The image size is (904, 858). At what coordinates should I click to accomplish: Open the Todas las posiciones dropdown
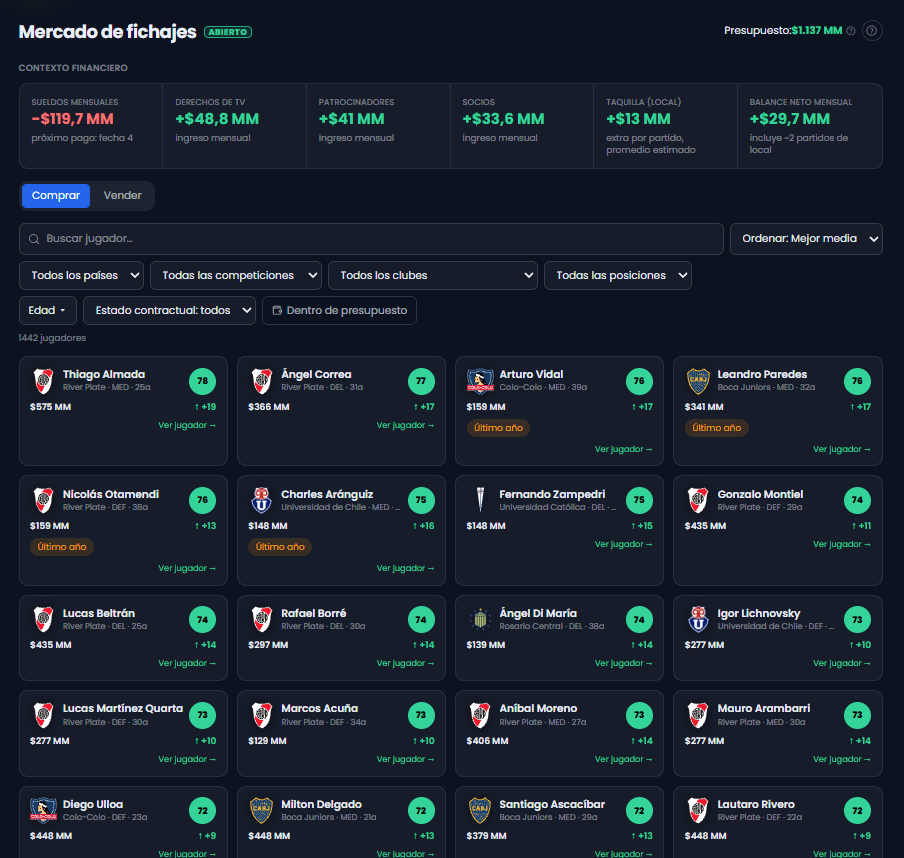point(618,276)
